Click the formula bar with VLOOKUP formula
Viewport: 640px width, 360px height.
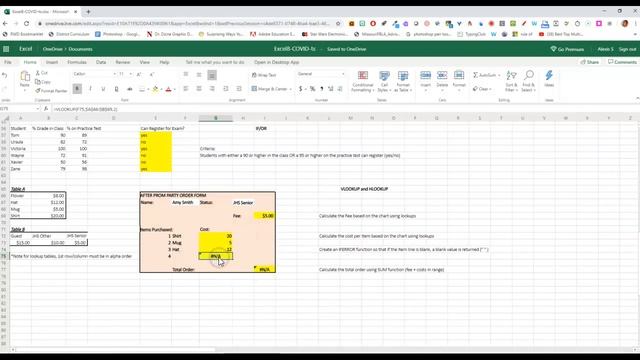click(x=343, y=109)
